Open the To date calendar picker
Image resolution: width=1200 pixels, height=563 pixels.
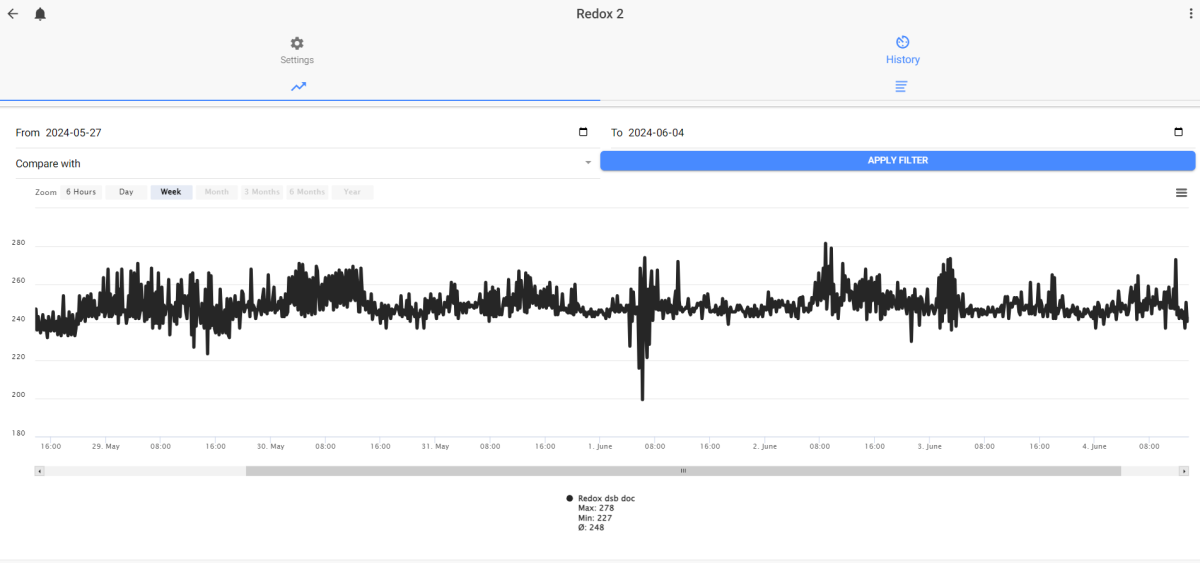pos(1178,132)
